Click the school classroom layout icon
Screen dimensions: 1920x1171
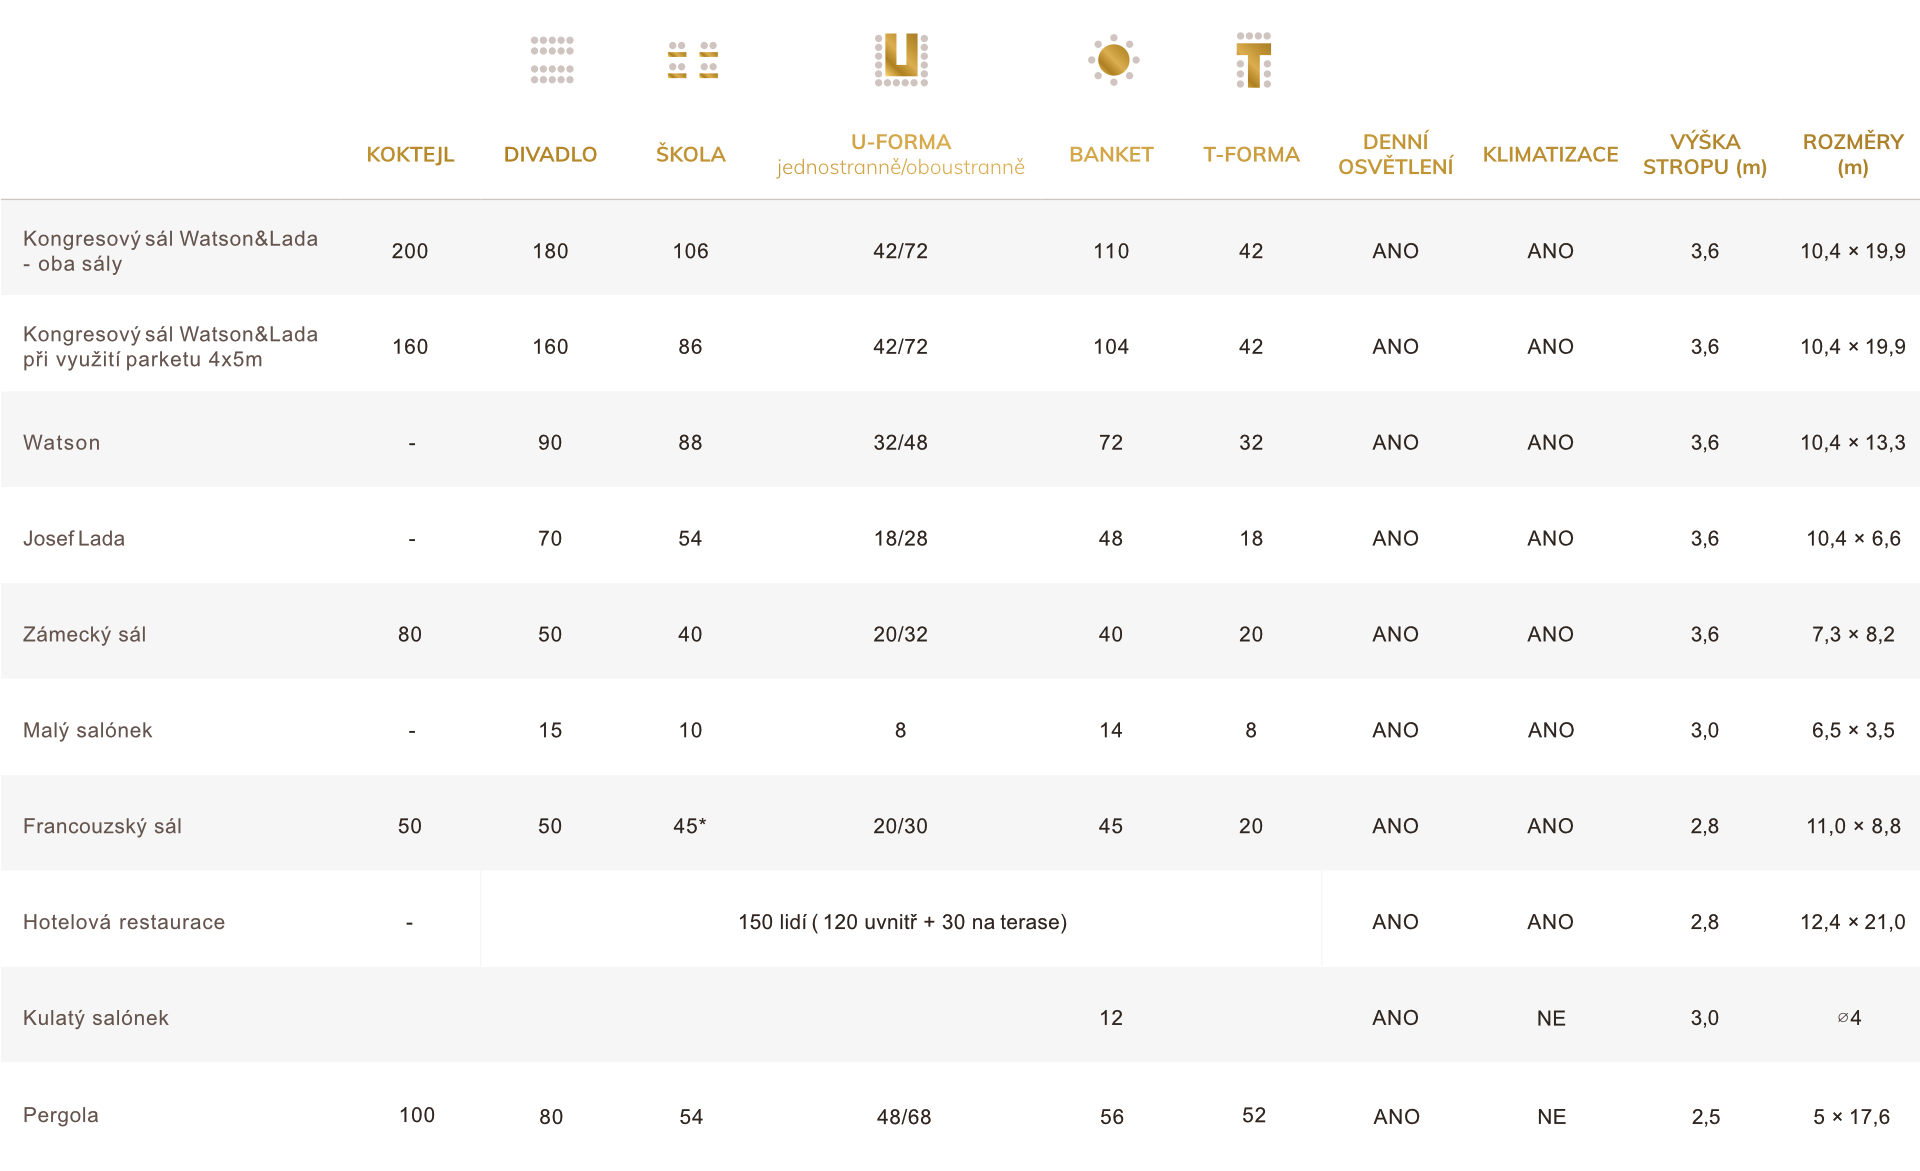click(x=692, y=60)
